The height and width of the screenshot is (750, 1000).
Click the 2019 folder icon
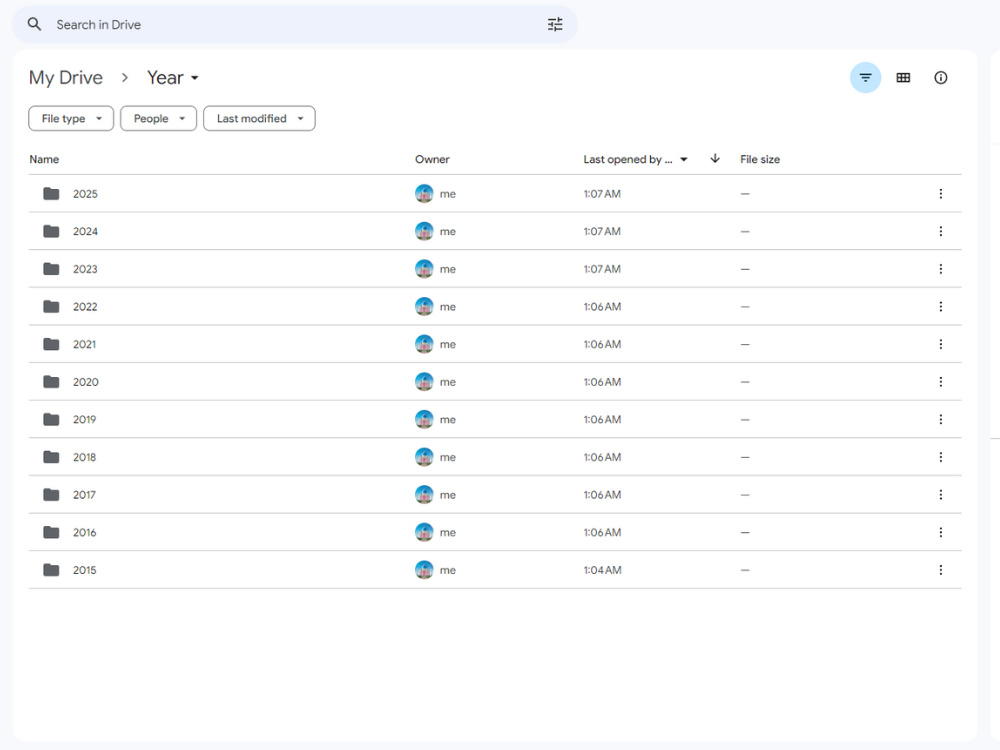tap(51, 420)
